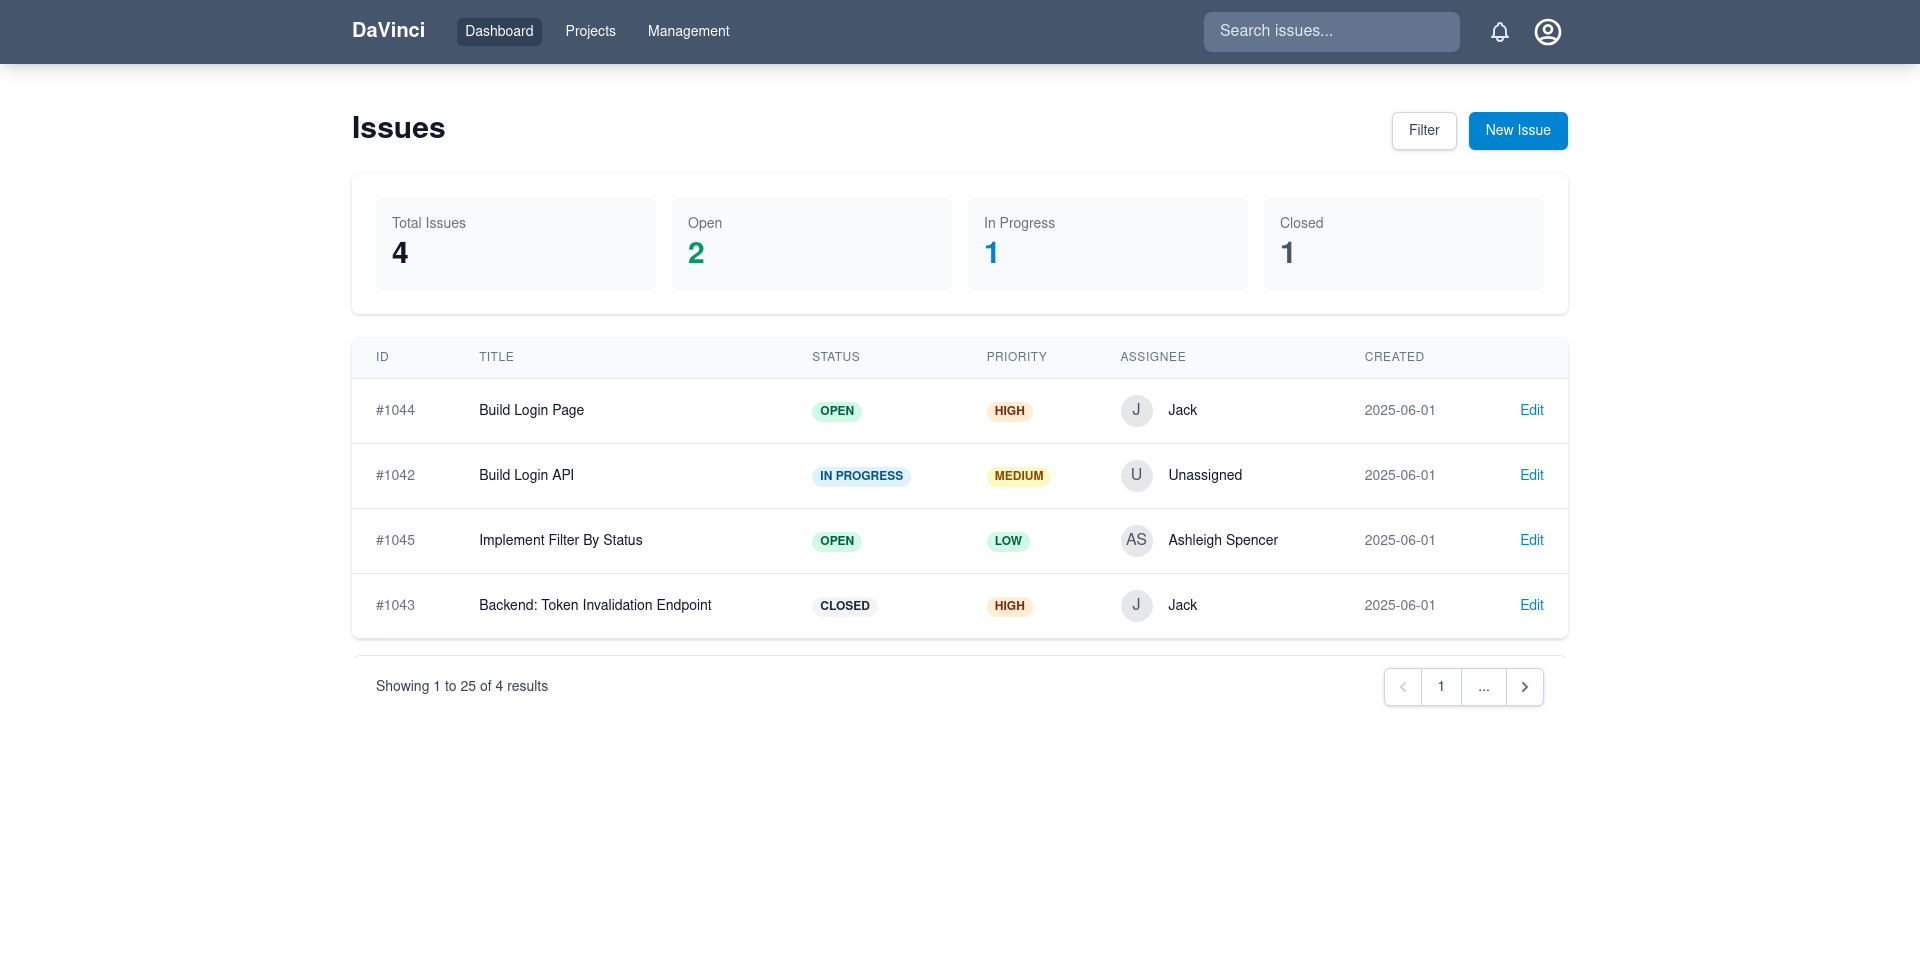Viewport: 1920px width, 978px height.
Task: Focus the Search issues field
Action: pos(1331,32)
